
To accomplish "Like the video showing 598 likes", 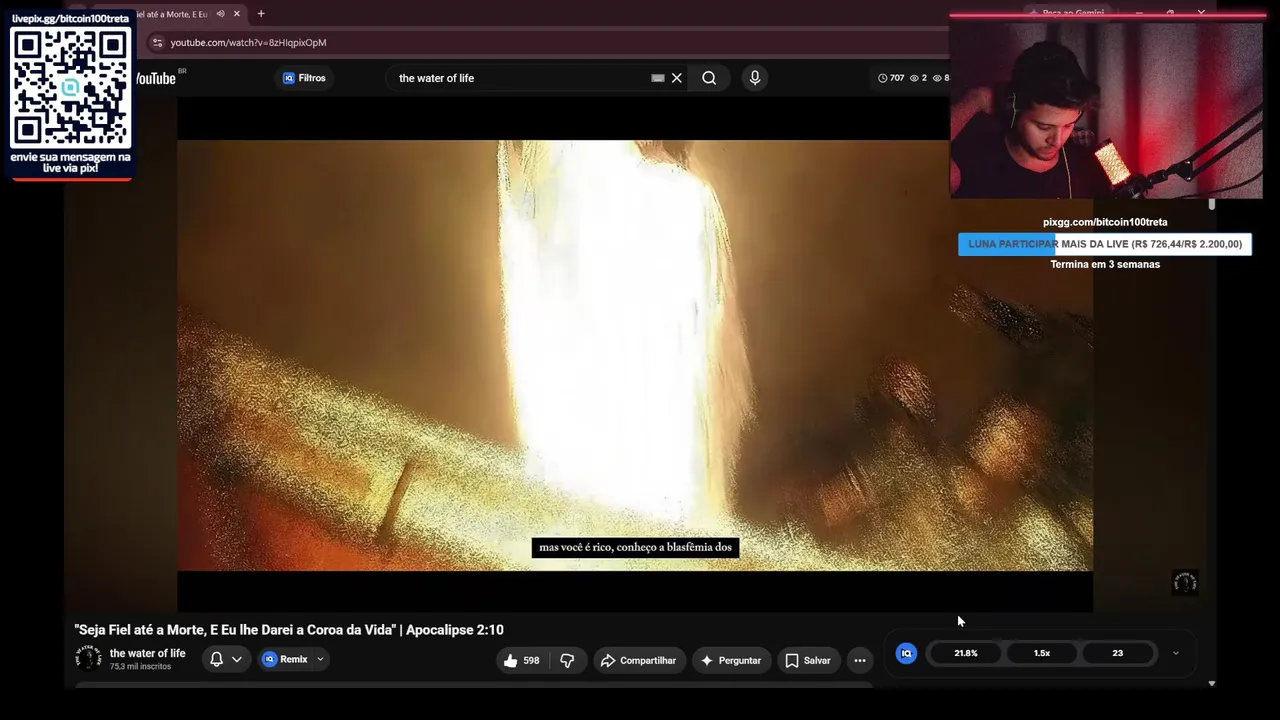I will tap(522, 660).
